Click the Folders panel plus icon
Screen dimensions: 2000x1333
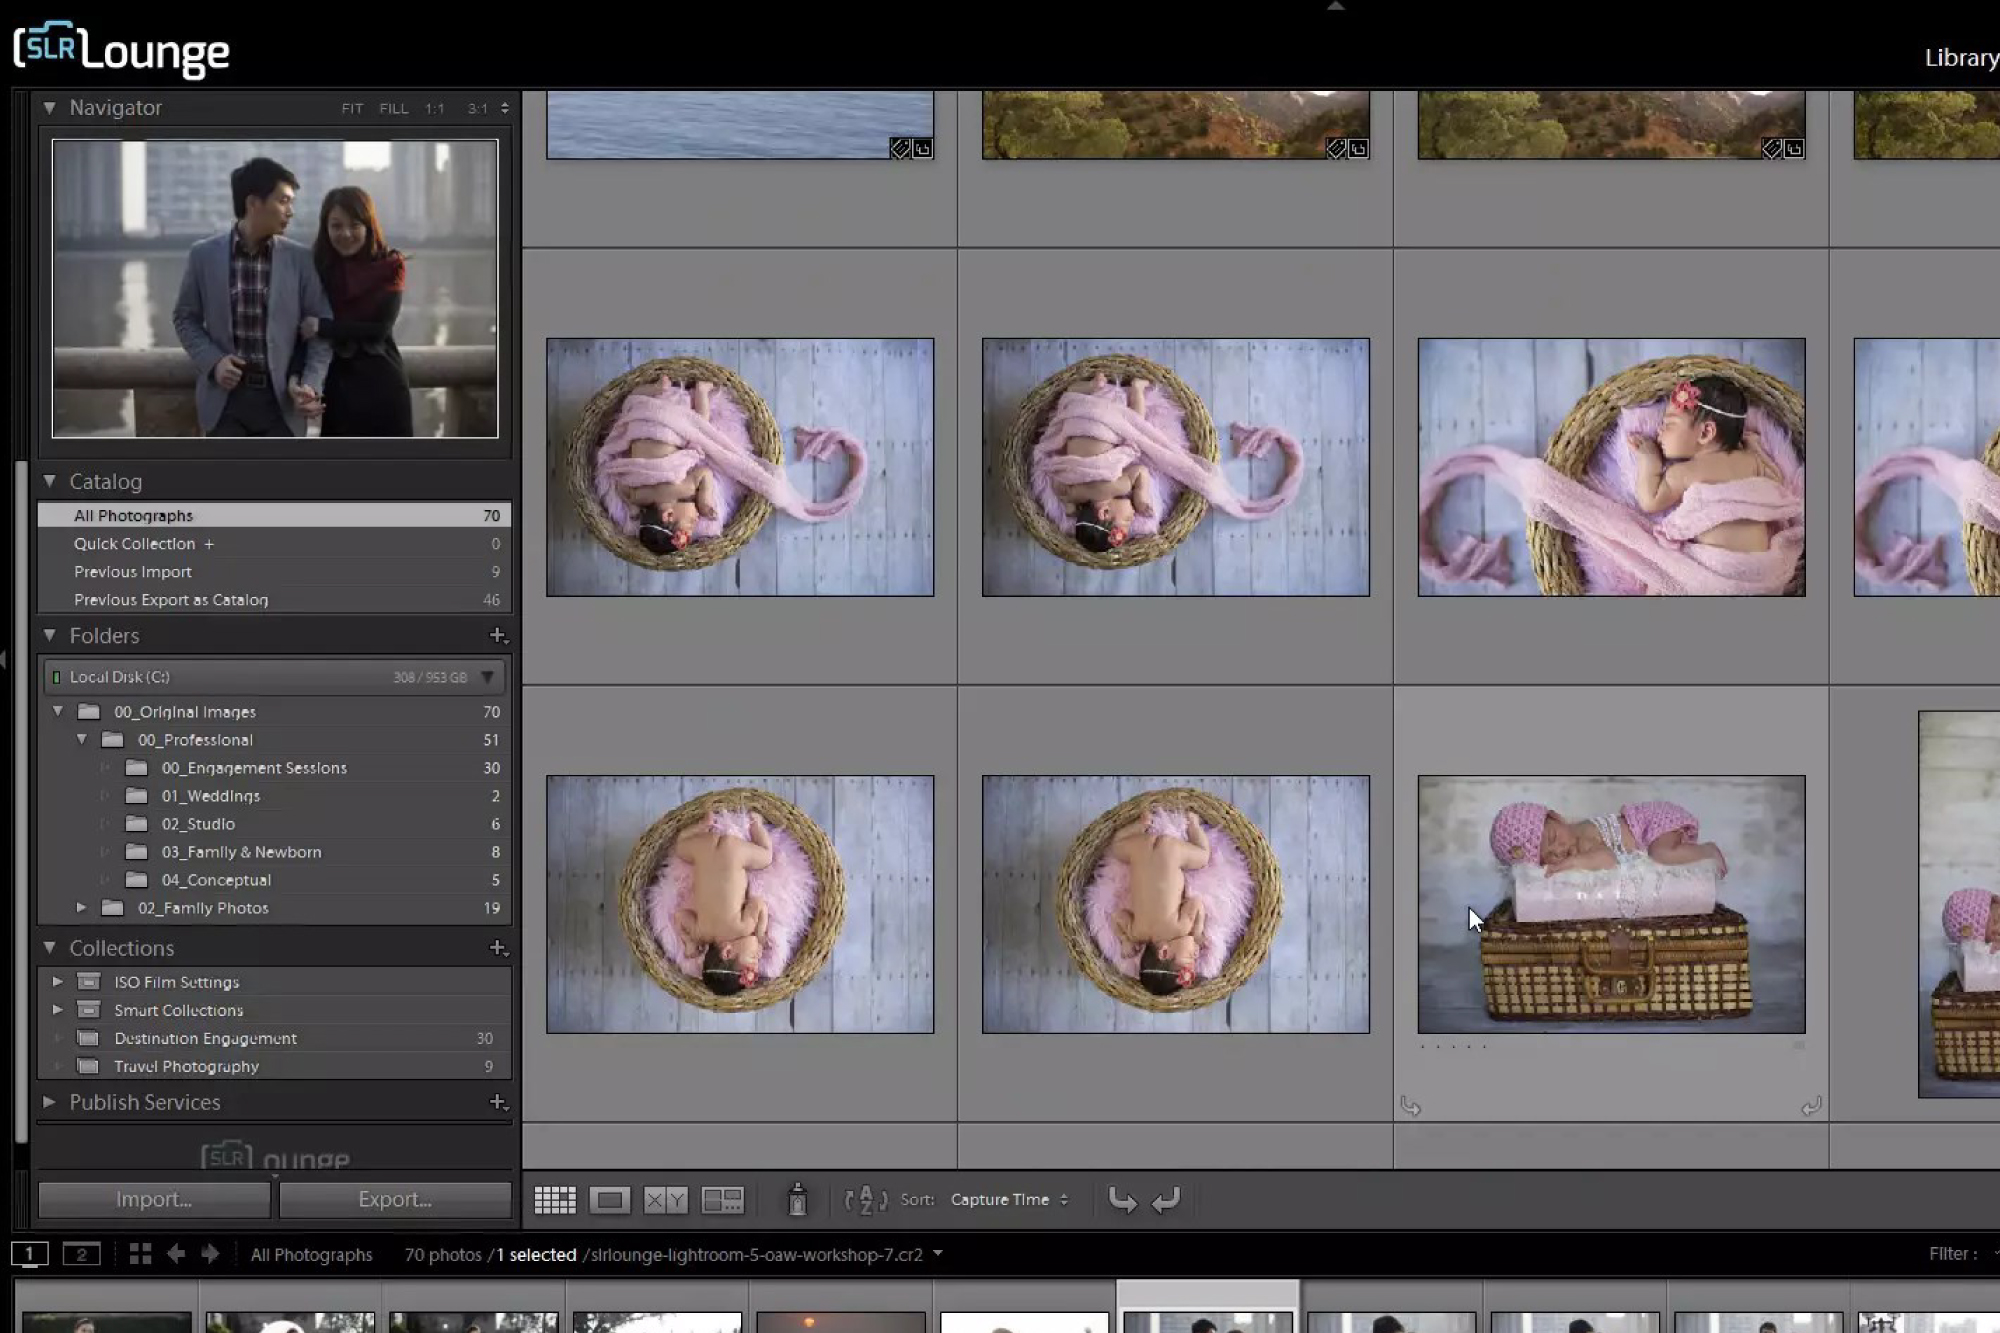[x=498, y=636]
